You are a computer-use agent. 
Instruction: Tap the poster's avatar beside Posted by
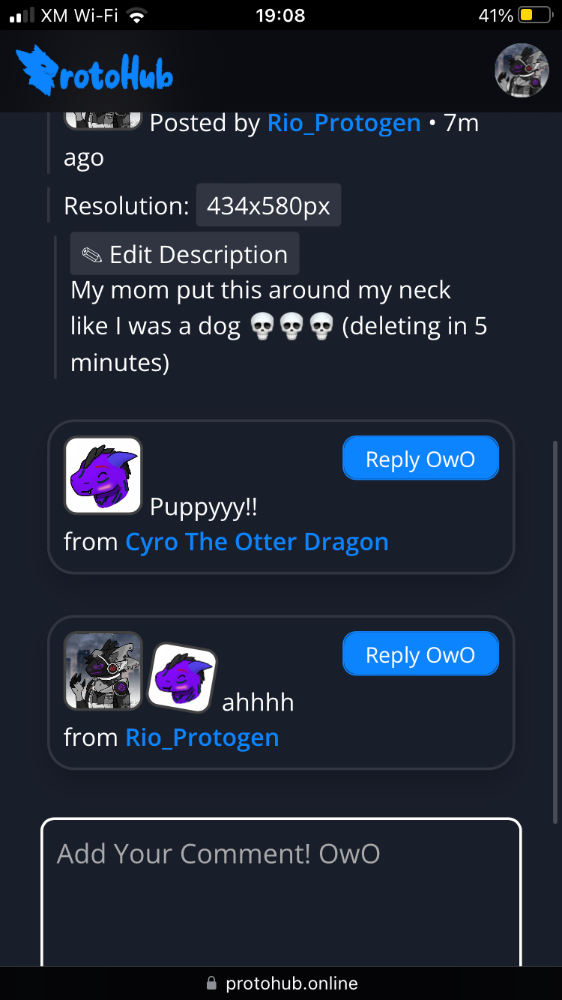pyautogui.click(x=103, y=121)
